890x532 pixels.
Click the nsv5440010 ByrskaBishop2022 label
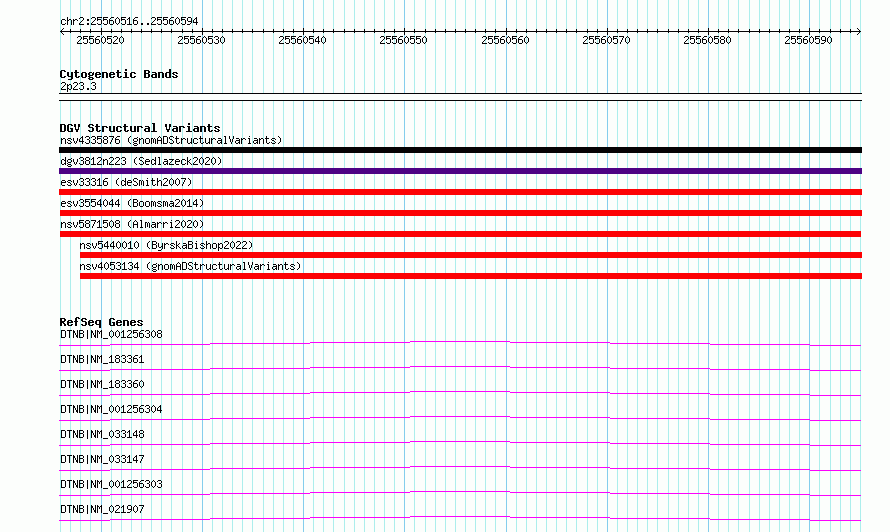point(166,245)
